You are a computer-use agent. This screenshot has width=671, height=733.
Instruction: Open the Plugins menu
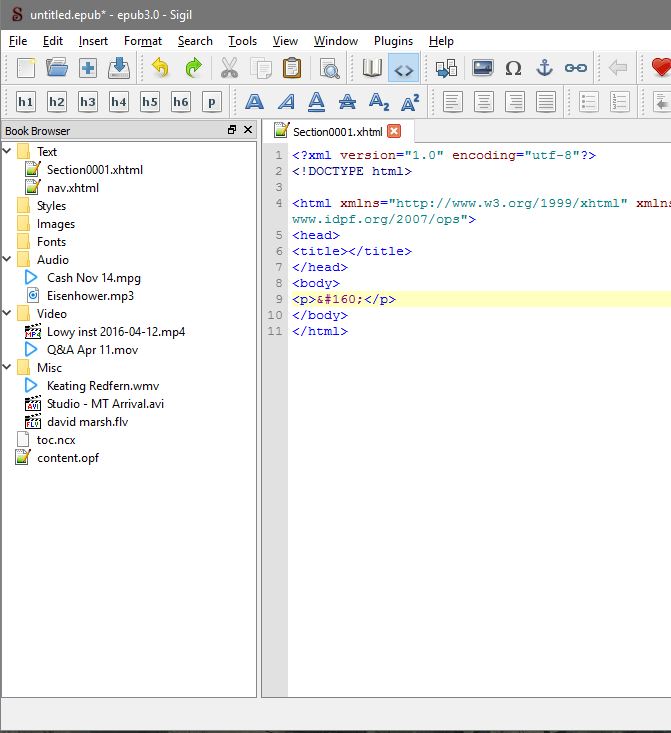point(393,41)
